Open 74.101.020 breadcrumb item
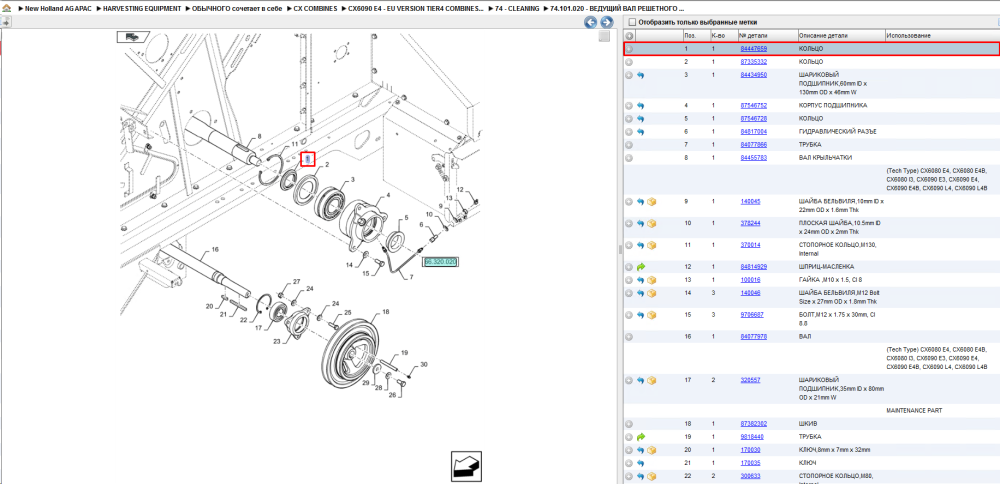 [617, 9]
